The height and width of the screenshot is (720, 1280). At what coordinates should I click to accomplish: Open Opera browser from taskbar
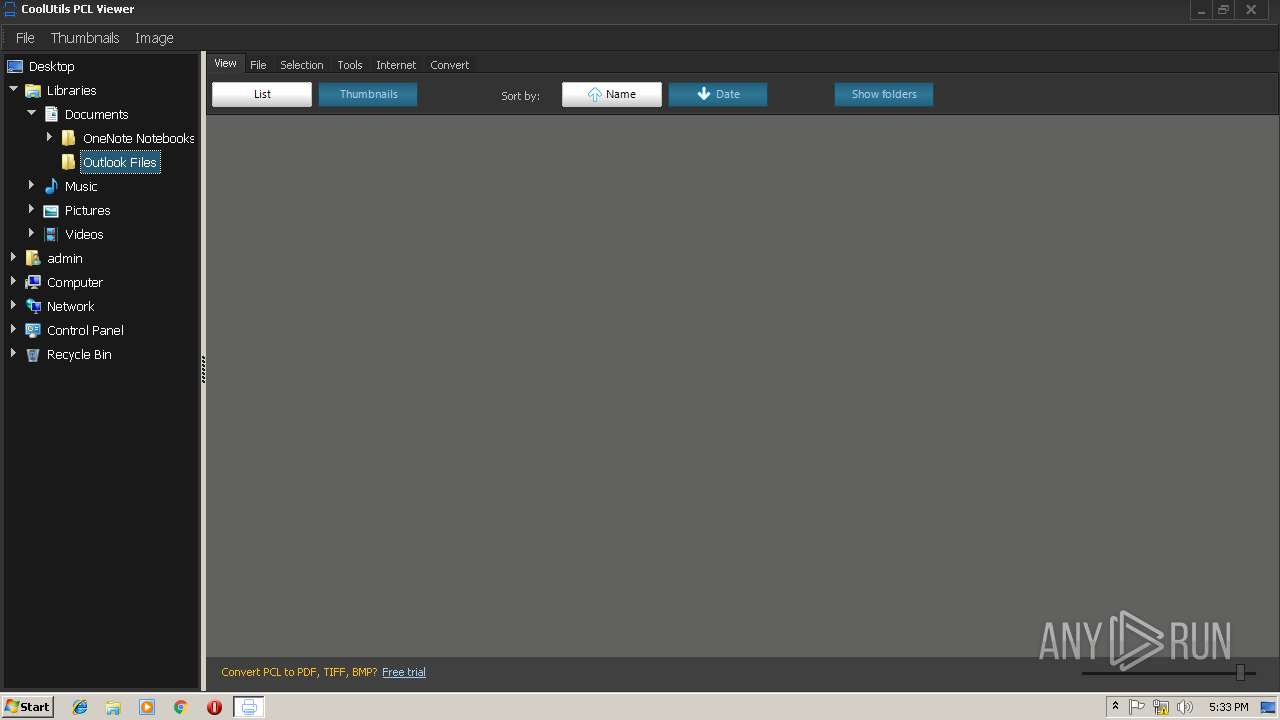tap(214, 707)
